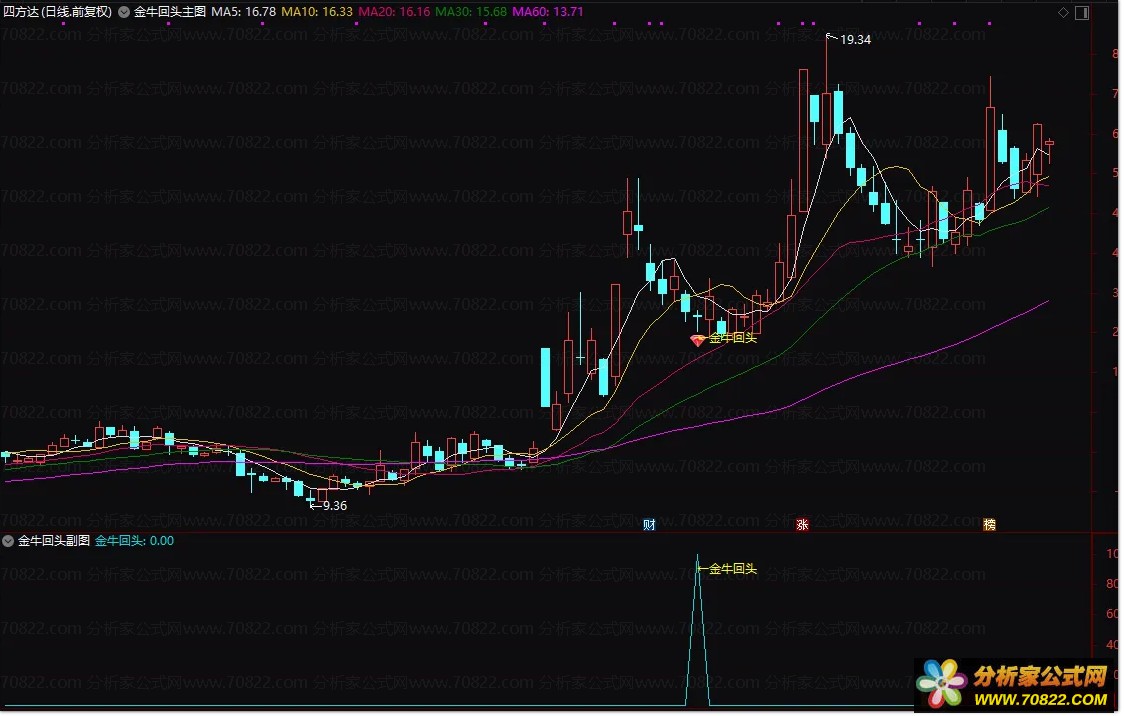Toggle the side panel layout icon
Image resolution: width=1124 pixels, height=716 pixels.
click(1082, 12)
